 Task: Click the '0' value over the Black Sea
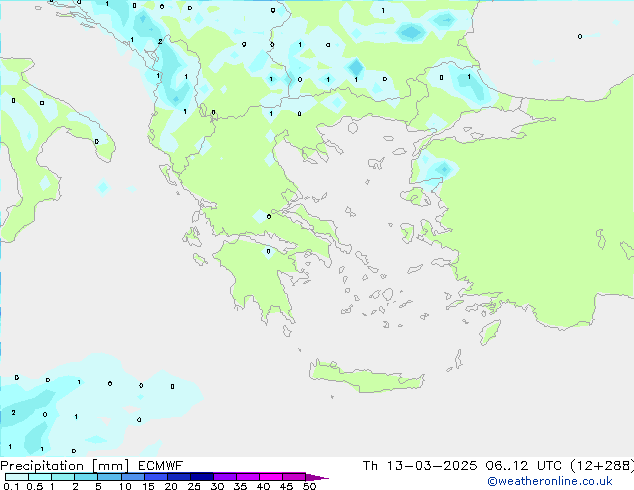pyautogui.click(x=580, y=36)
